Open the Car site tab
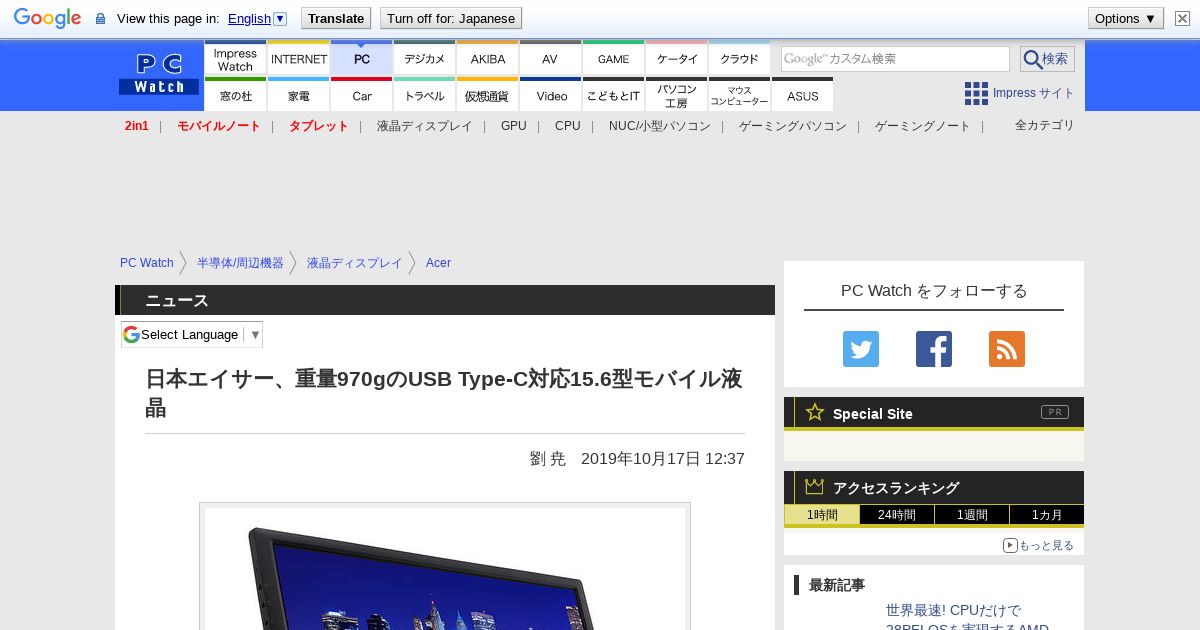The height and width of the screenshot is (630, 1200). 361,95
